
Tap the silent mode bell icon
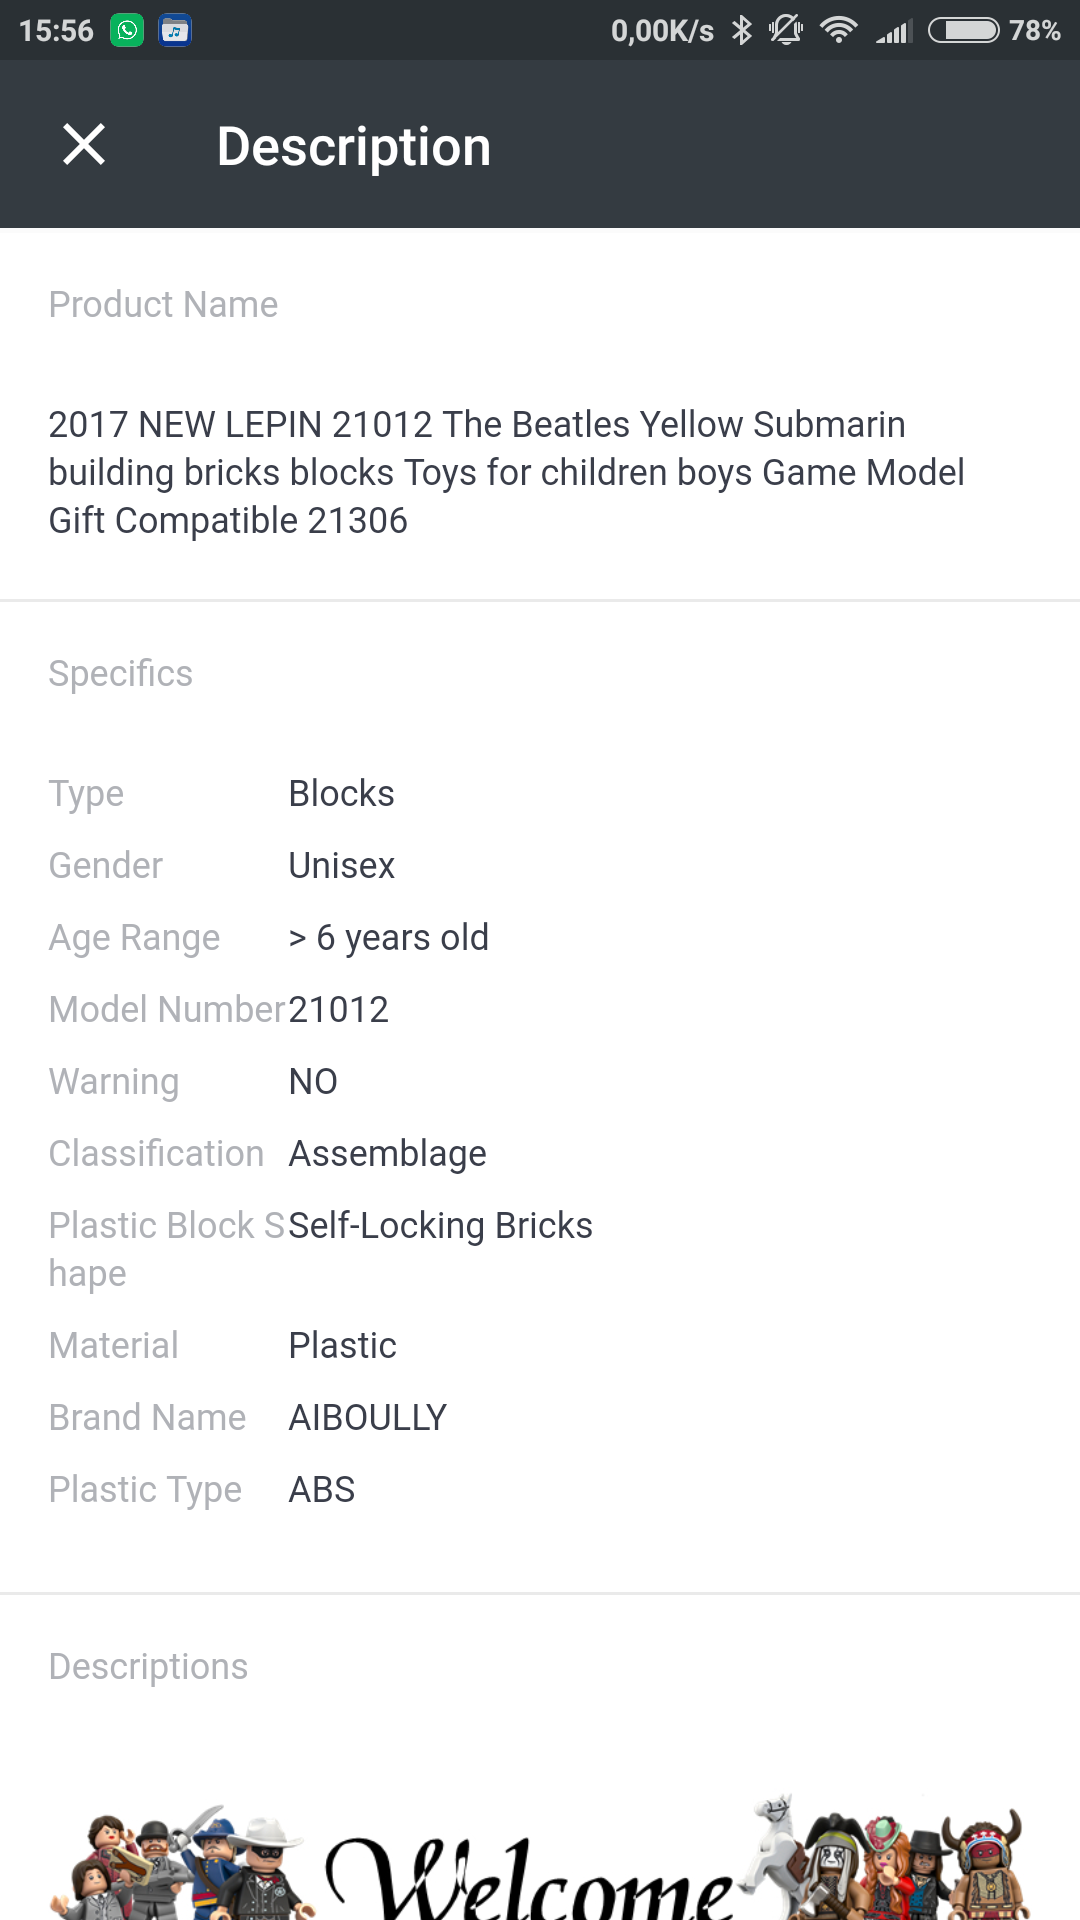(x=786, y=31)
